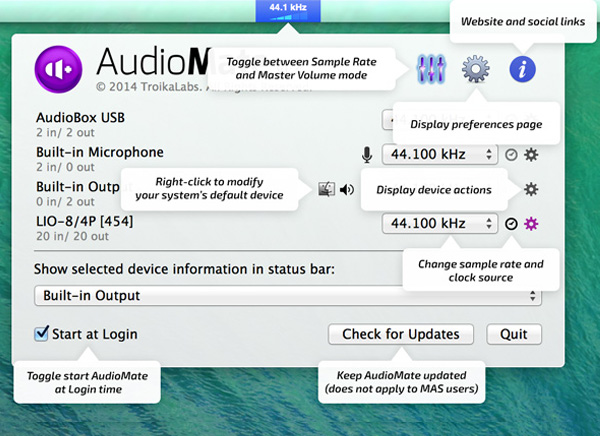Click the '2 in/ 2 out' text under AudioBox USB

(65, 132)
